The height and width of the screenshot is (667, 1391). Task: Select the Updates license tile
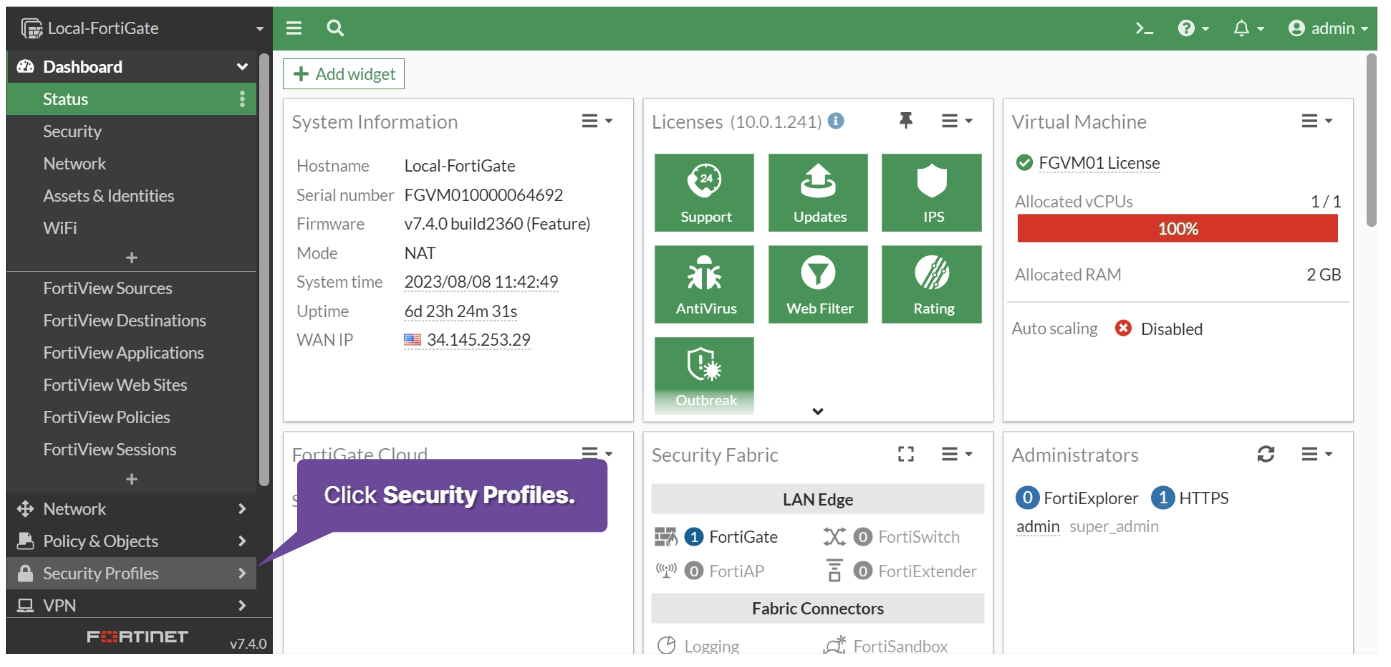click(818, 191)
